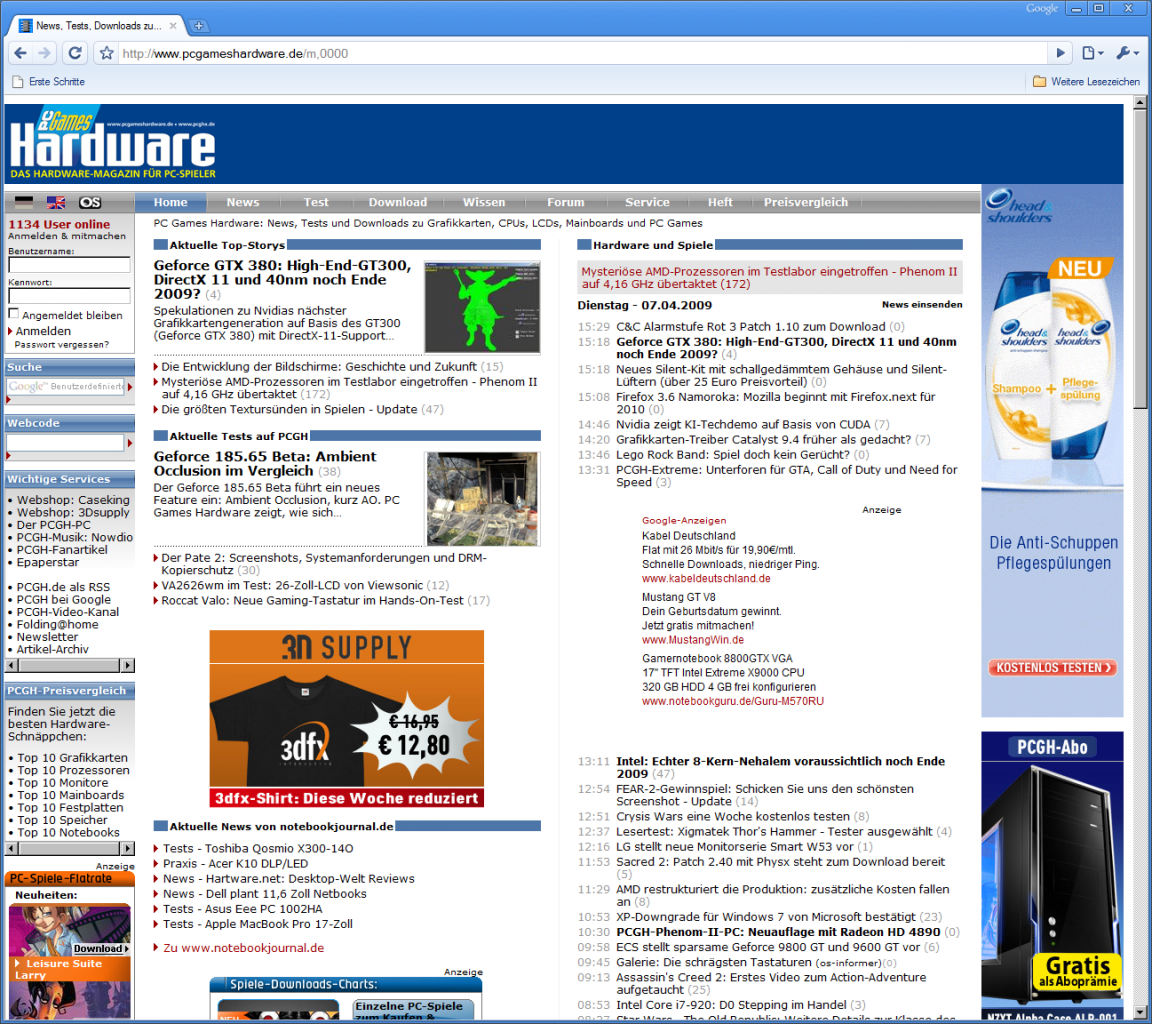Screen dimensions: 1152x1024
Task: Click the Go play arrow in address bar
Action: click(x=1060, y=53)
